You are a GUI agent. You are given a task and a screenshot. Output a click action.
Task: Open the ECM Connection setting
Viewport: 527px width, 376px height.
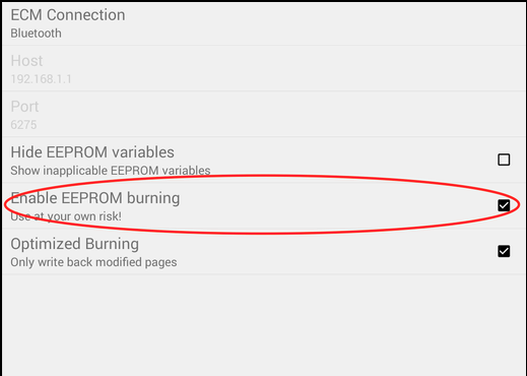pyautogui.click(x=264, y=23)
